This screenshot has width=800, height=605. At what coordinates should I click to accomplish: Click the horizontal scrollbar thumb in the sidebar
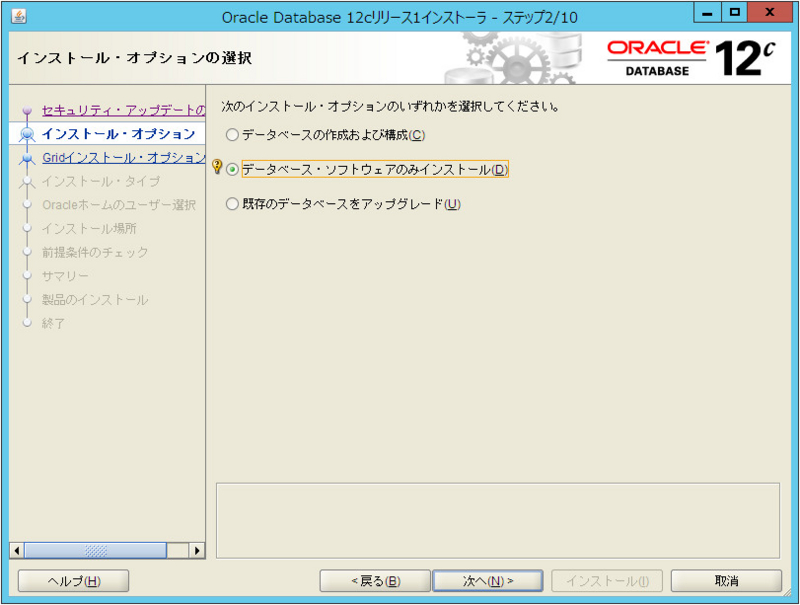[97, 550]
